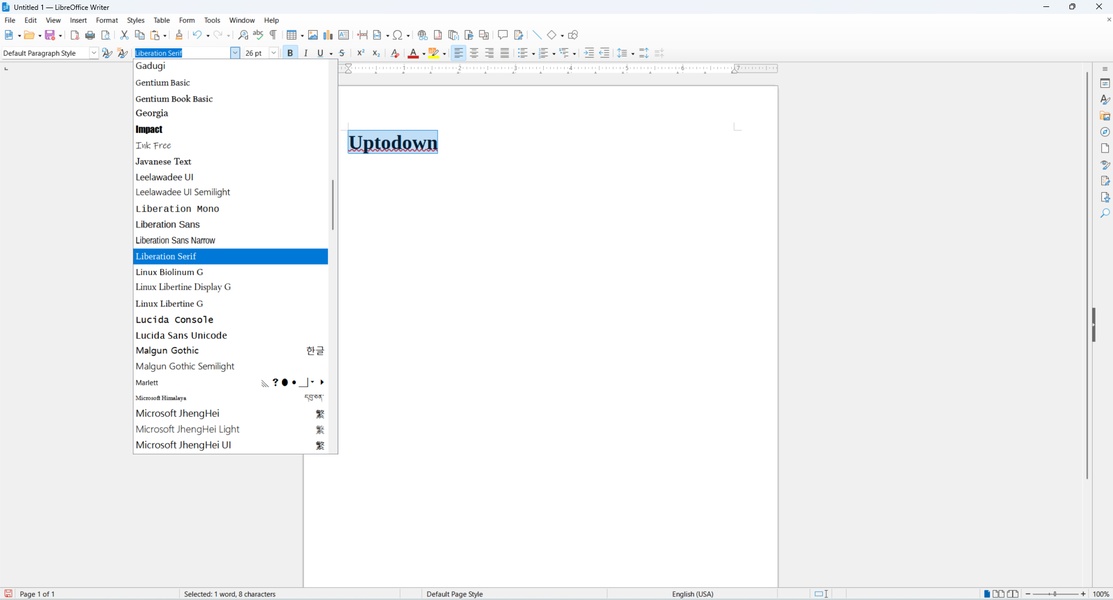Image resolution: width=1113 pixels, height=600 pixels.
Task: Enable Align Left
Action: pyautogui.click(x=459, y=53)
